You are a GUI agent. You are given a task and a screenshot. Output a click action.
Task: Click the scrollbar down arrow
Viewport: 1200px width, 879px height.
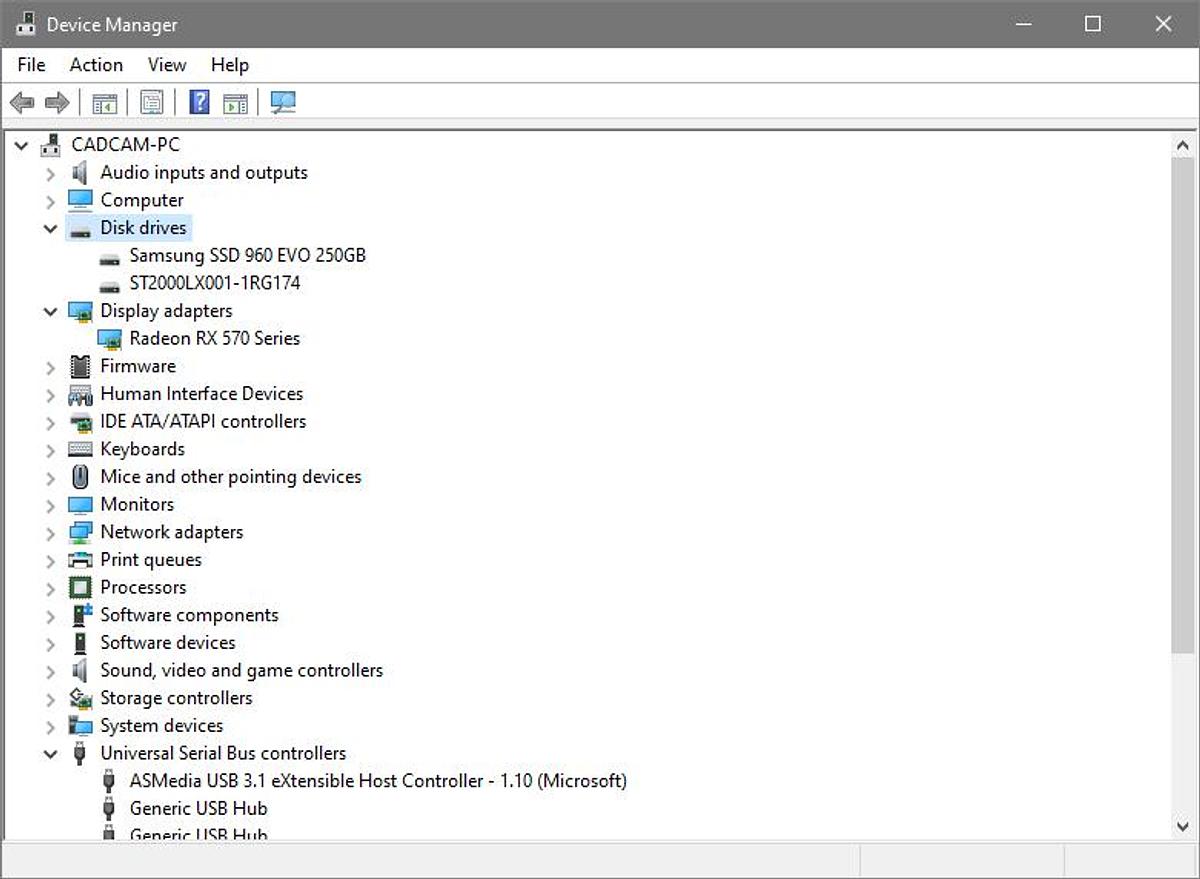pyautogui.click(x=1182, y=826)
